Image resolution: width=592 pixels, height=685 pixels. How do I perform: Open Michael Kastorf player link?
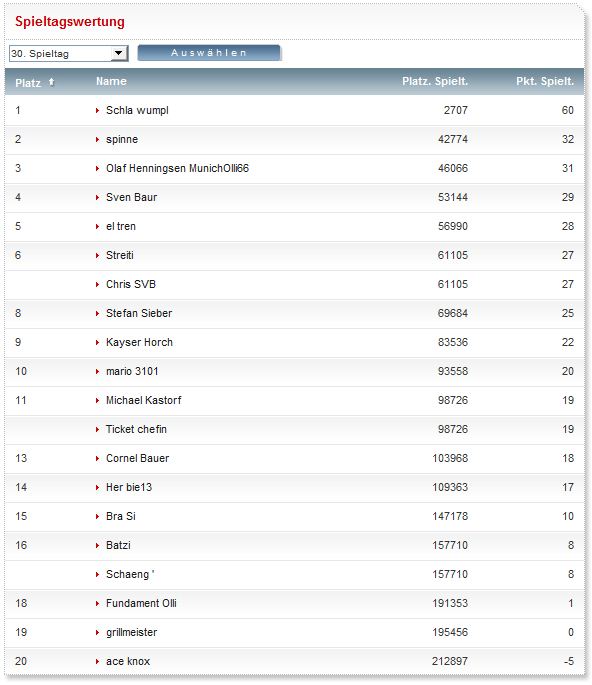click(144, 400)
